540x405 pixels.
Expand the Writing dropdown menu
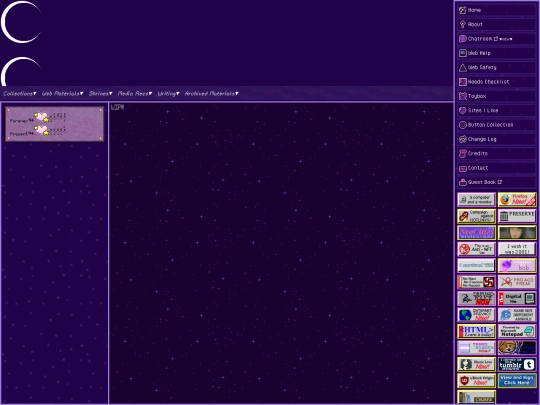click(168, 94)
